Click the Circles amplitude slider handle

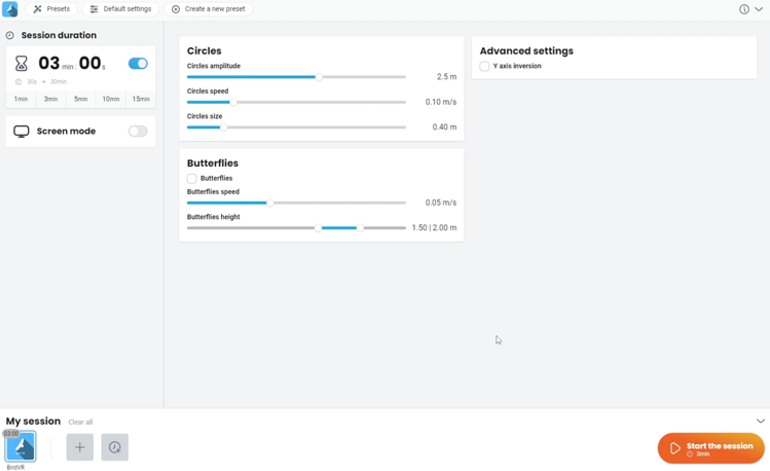[319, 77]
